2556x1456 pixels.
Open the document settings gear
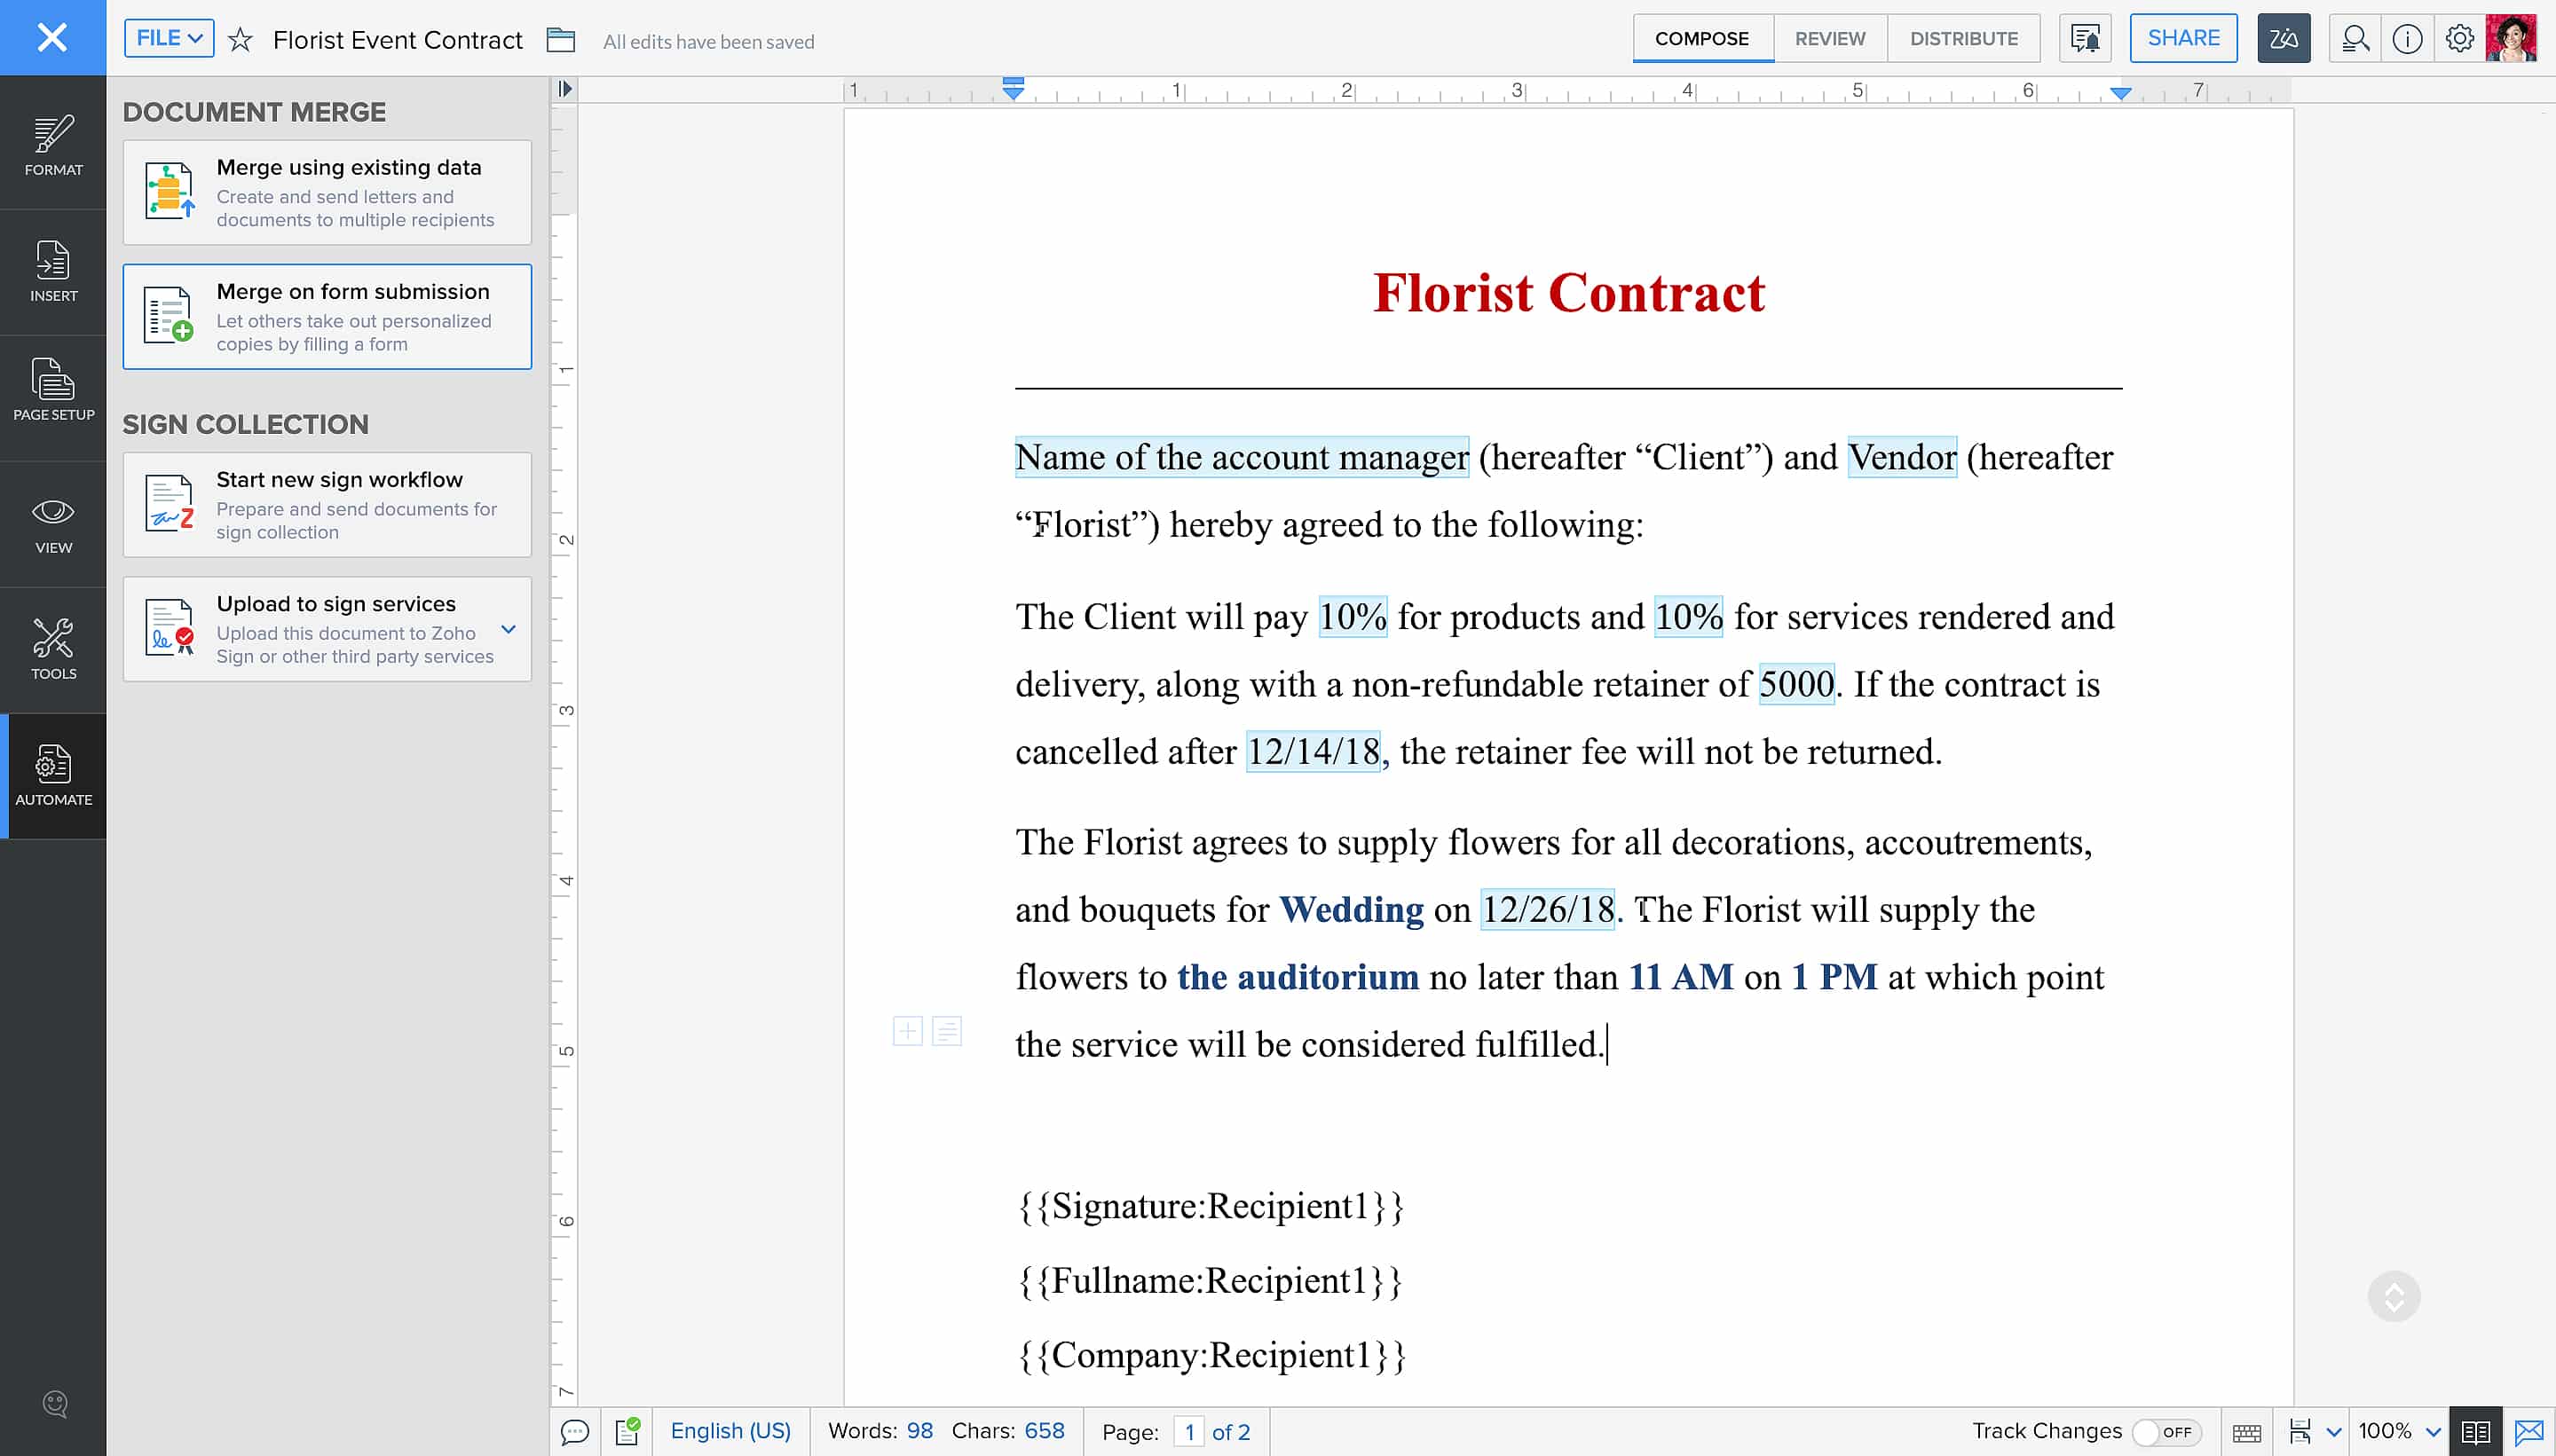[2461, 38]
